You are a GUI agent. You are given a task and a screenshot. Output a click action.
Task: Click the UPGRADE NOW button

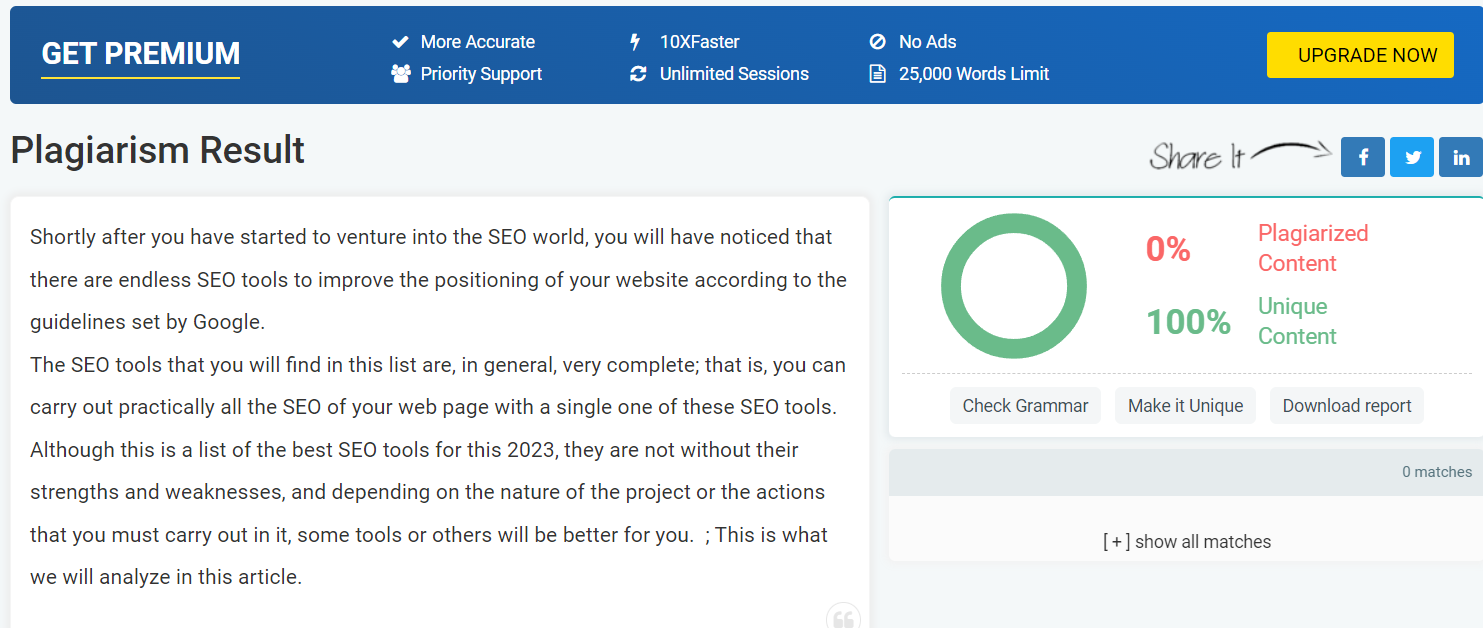1360,55
